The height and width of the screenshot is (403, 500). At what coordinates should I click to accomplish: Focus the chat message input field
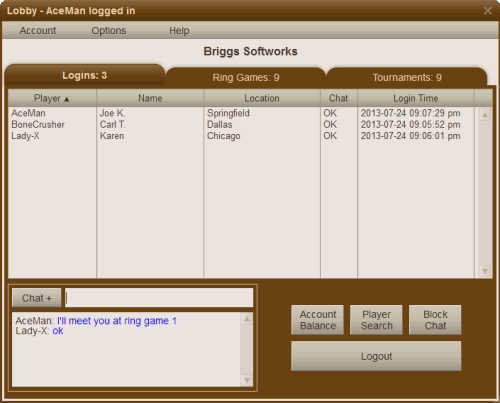pyautogui.click(x=159, y=298)
